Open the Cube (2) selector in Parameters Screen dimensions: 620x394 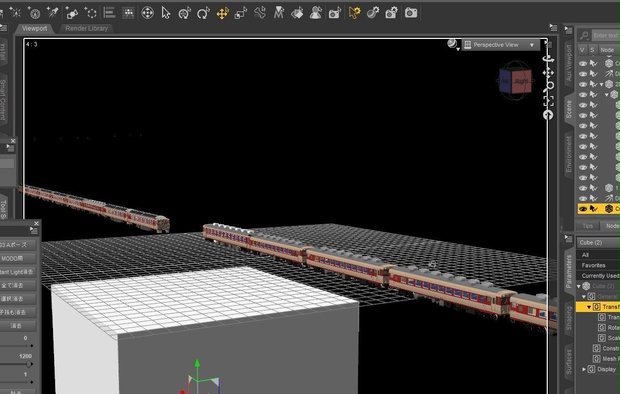pyautogui.click(x=598, y=242)
